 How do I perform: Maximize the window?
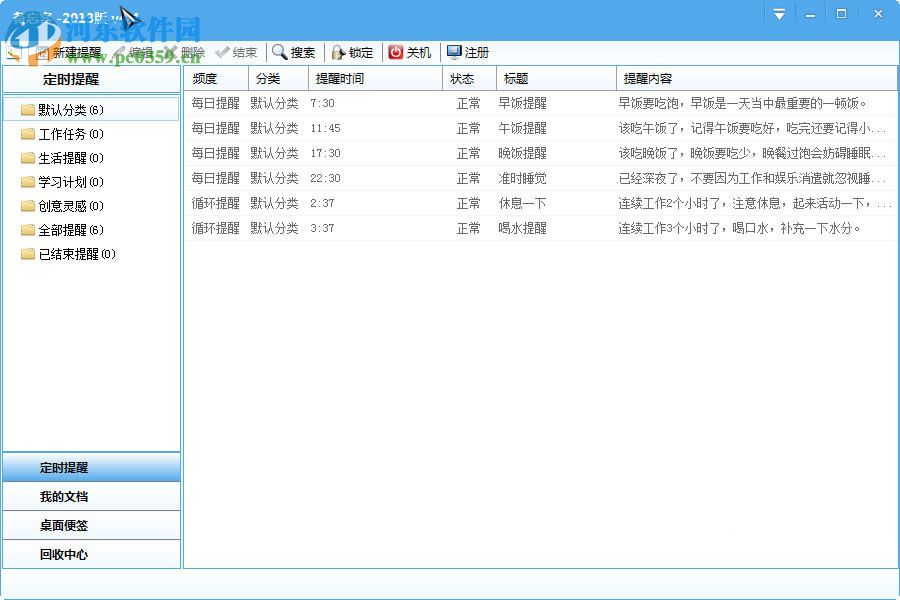click(x=841, y=14)
